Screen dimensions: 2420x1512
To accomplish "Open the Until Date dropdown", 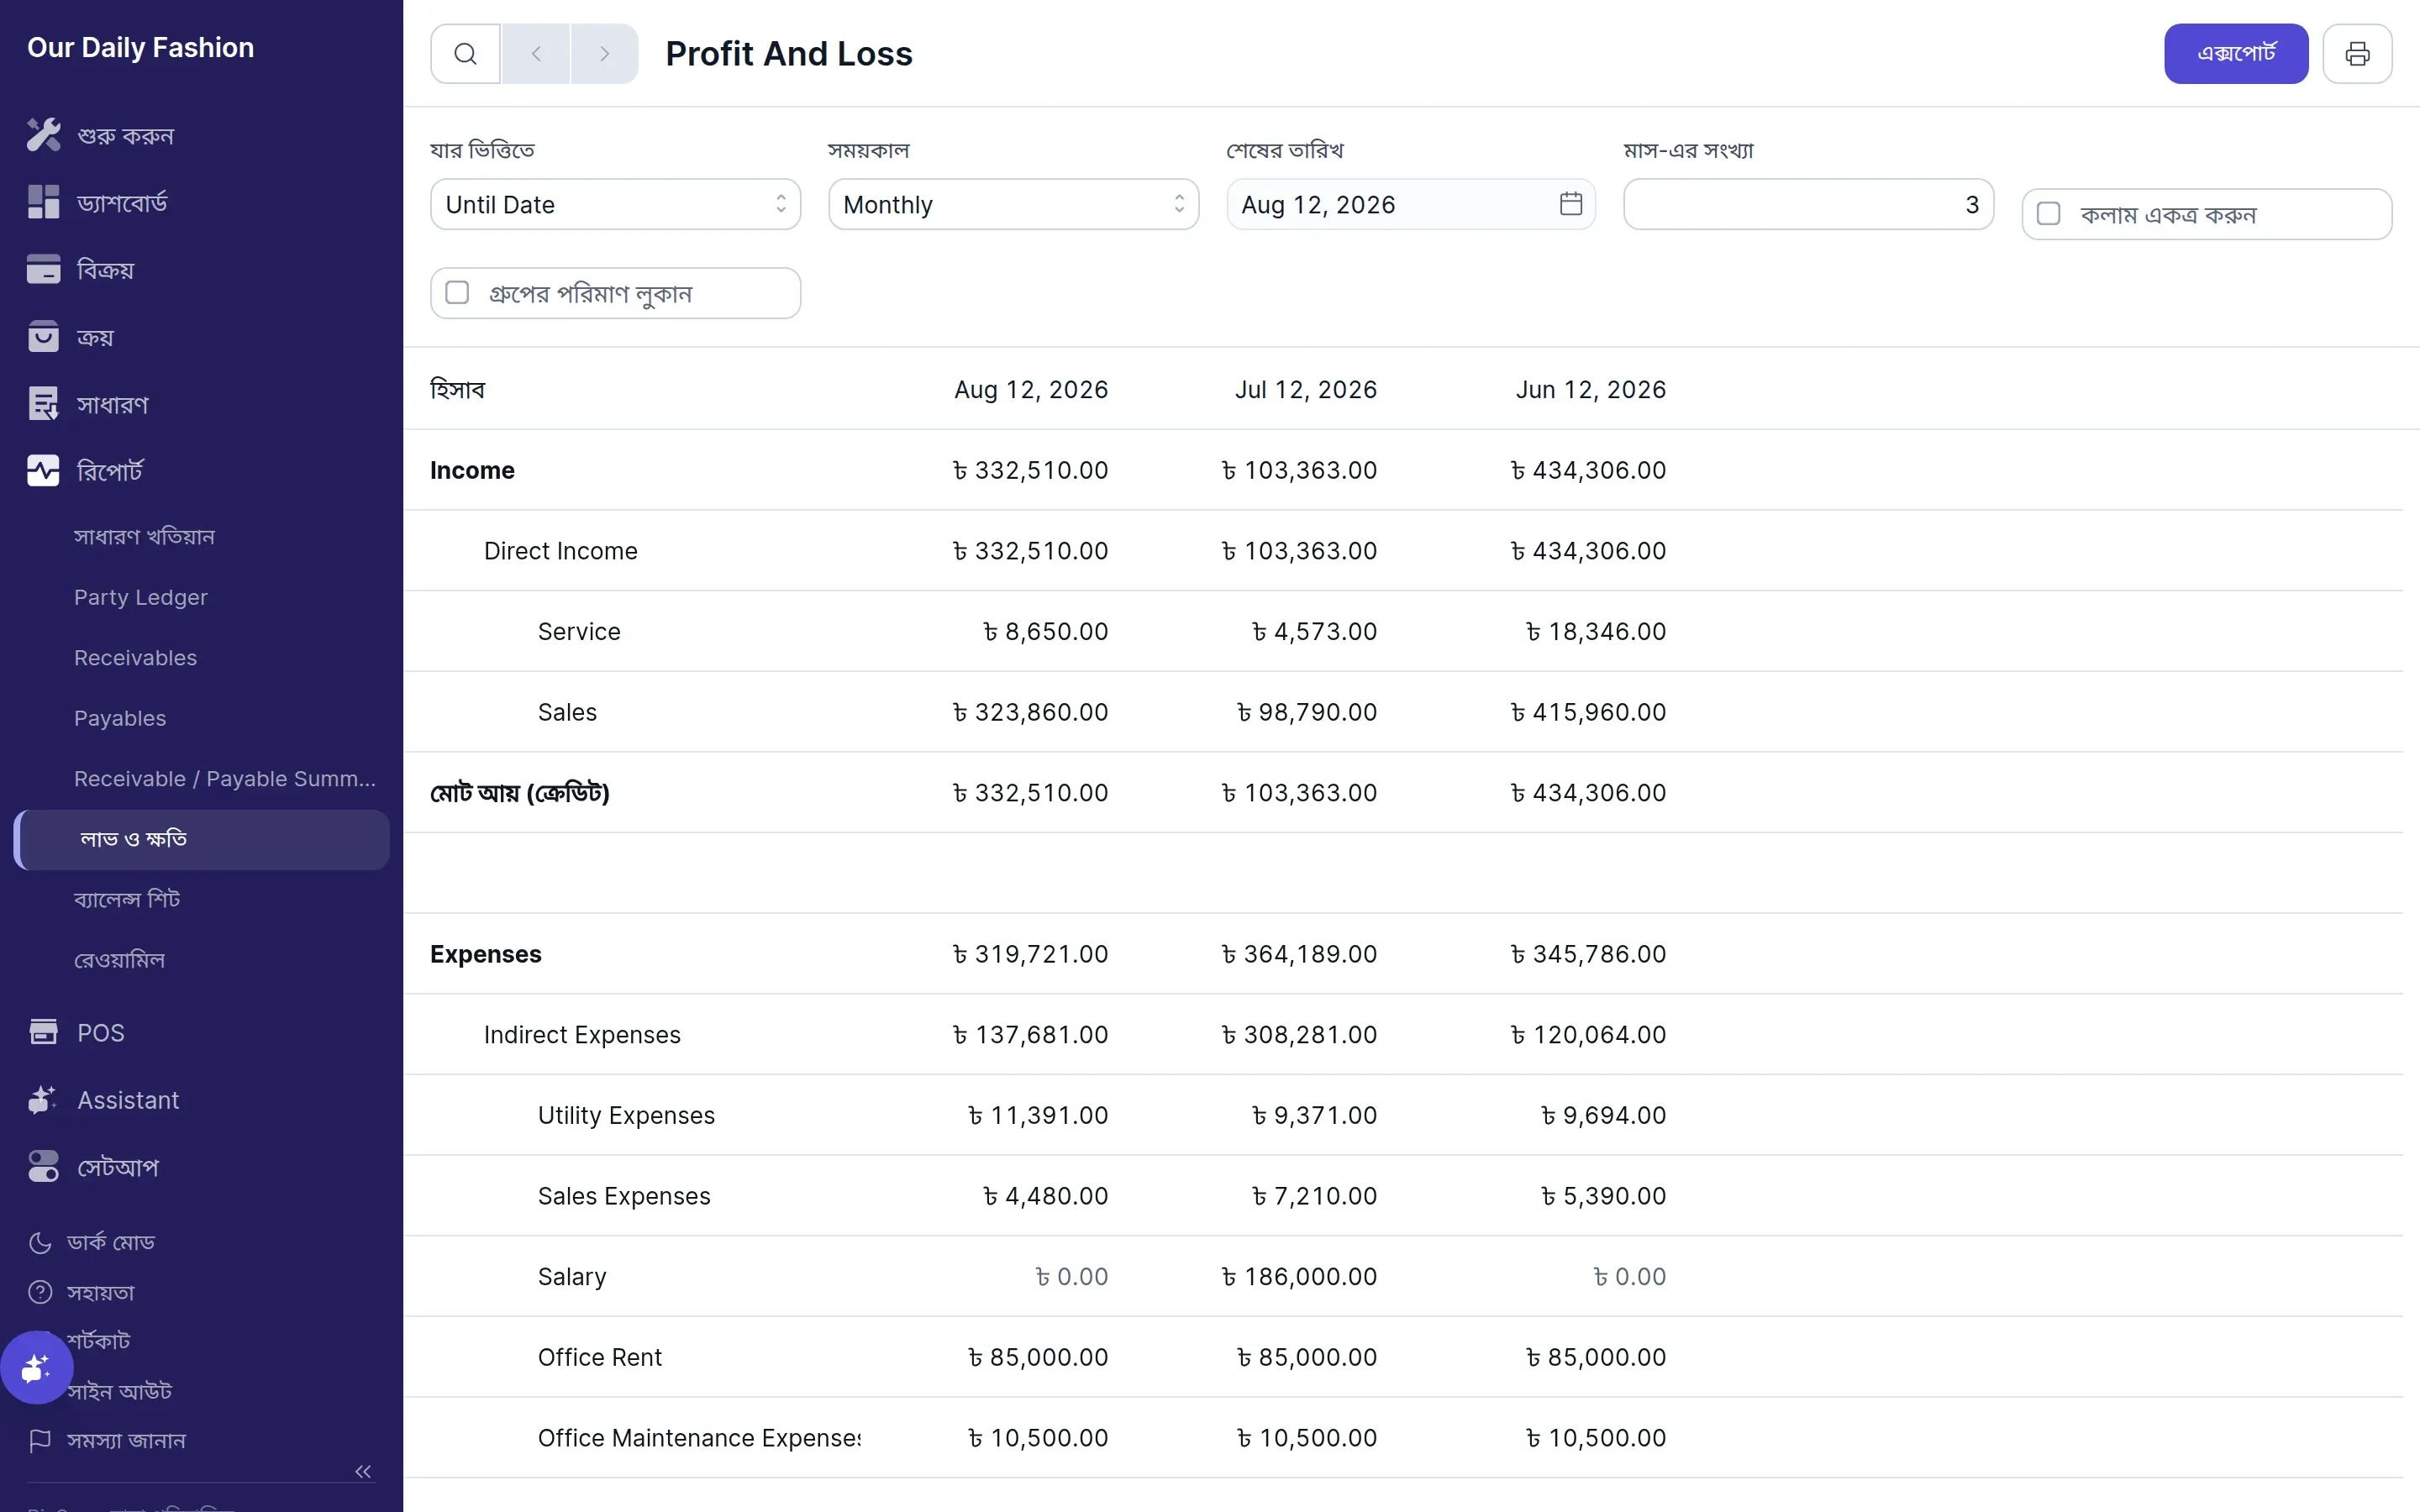I will point(615,204).
